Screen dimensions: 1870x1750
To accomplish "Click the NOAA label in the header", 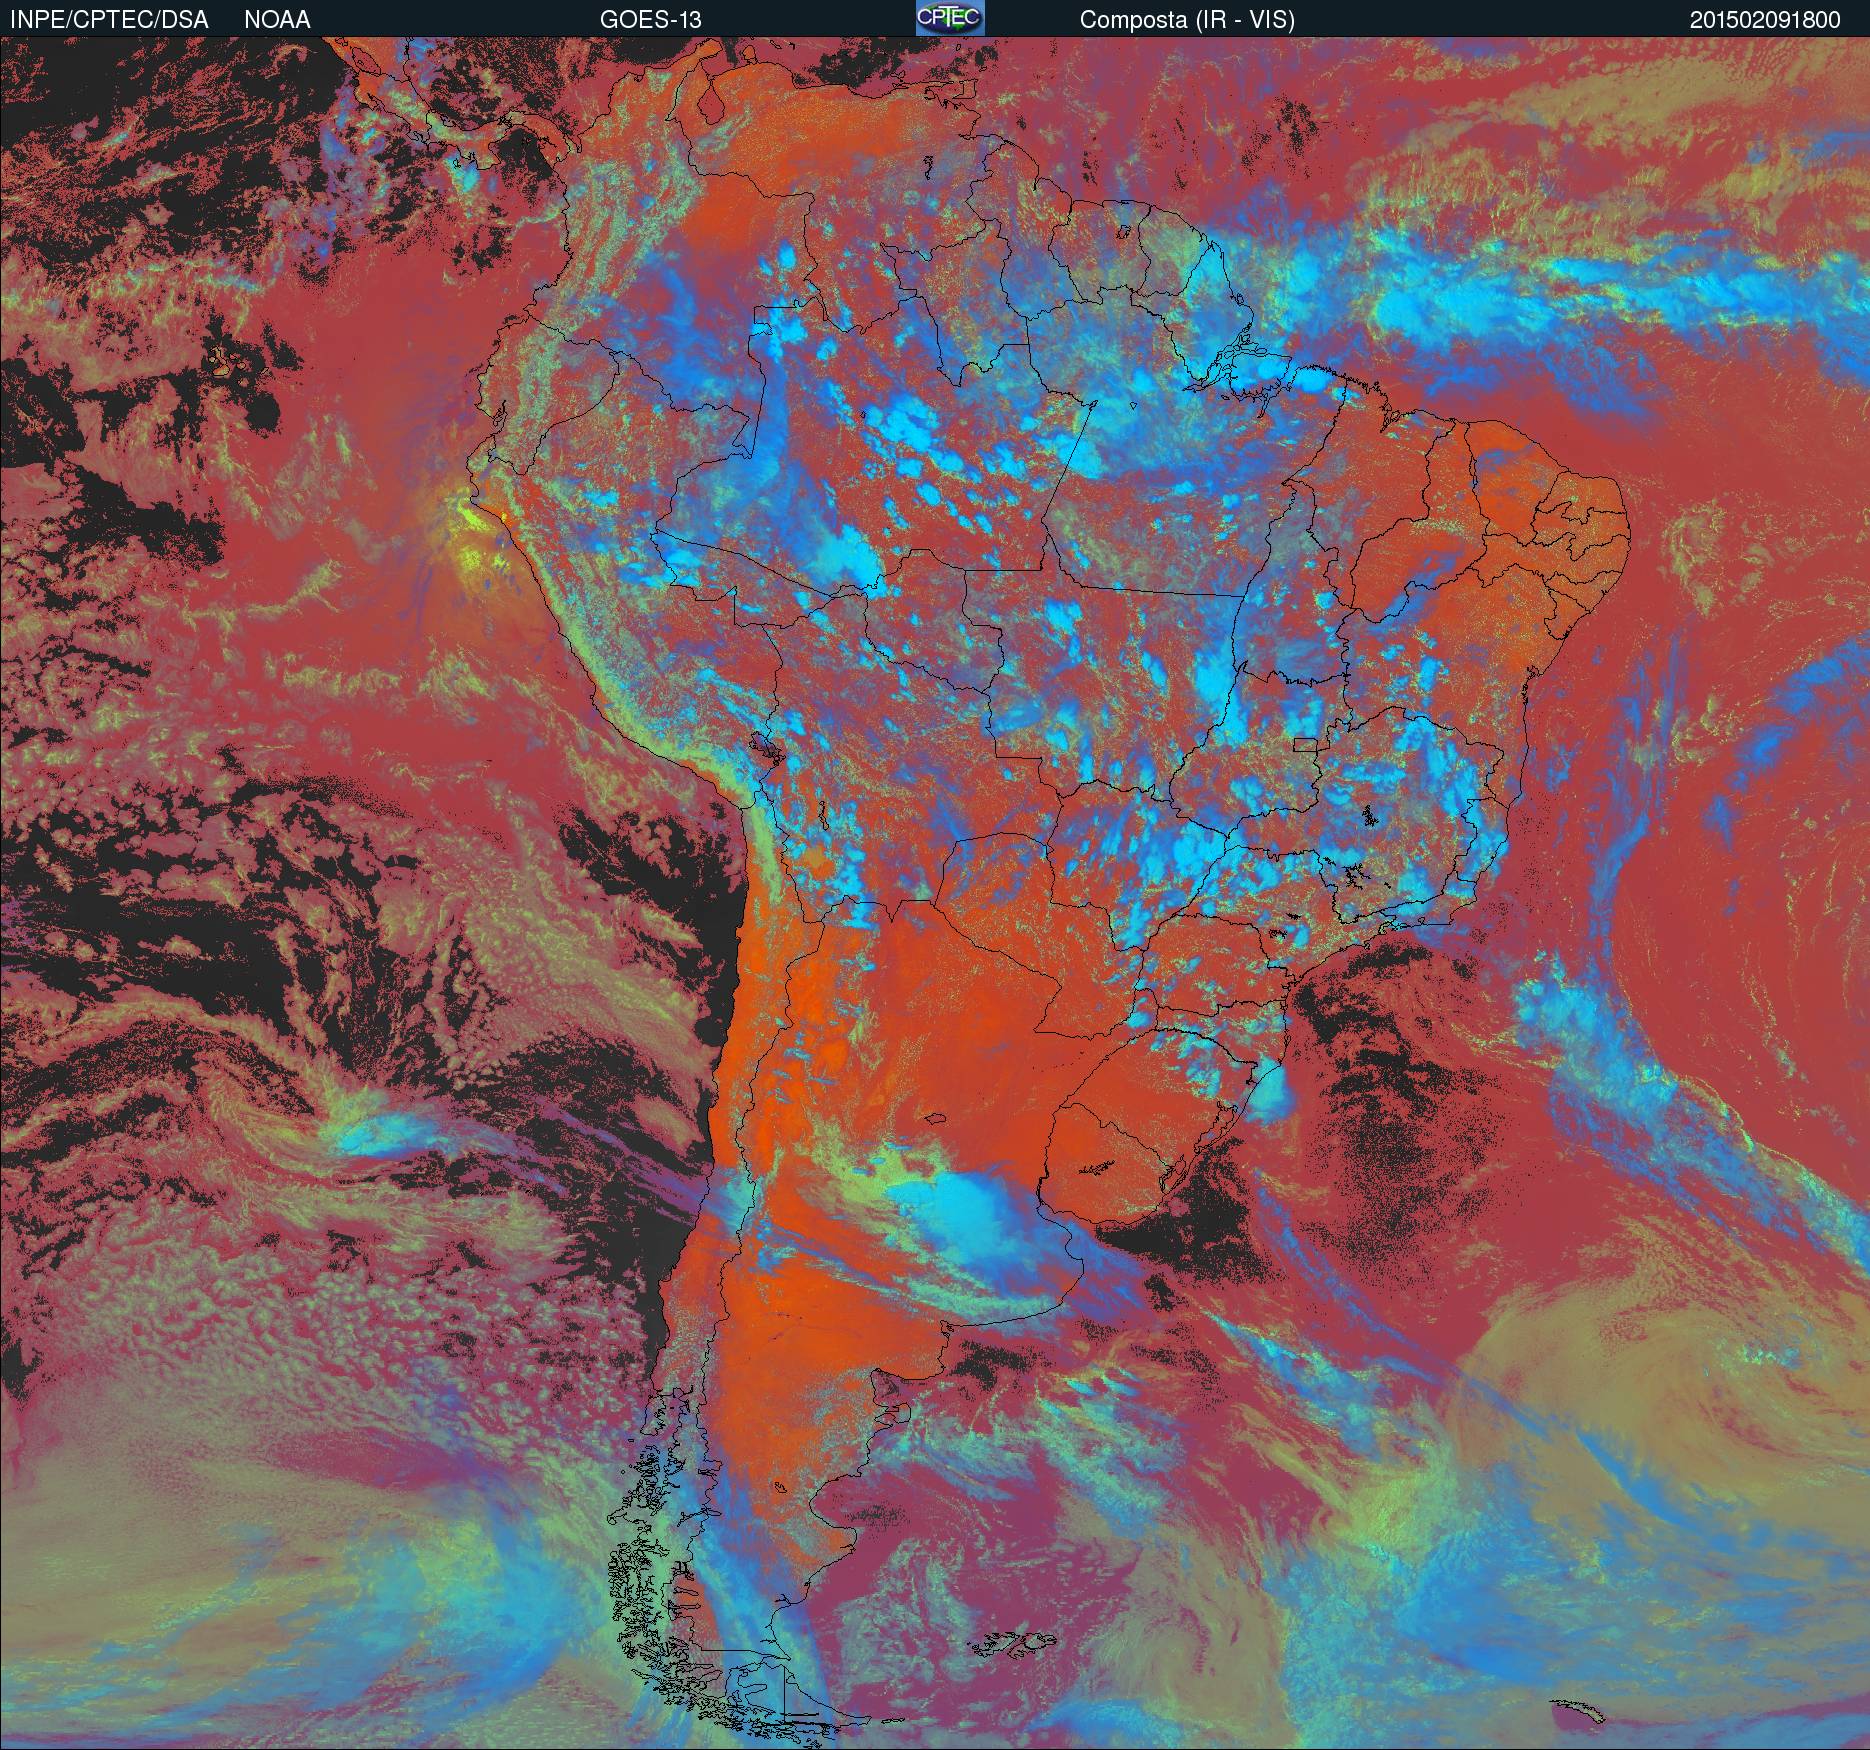I will coord(277,20).
